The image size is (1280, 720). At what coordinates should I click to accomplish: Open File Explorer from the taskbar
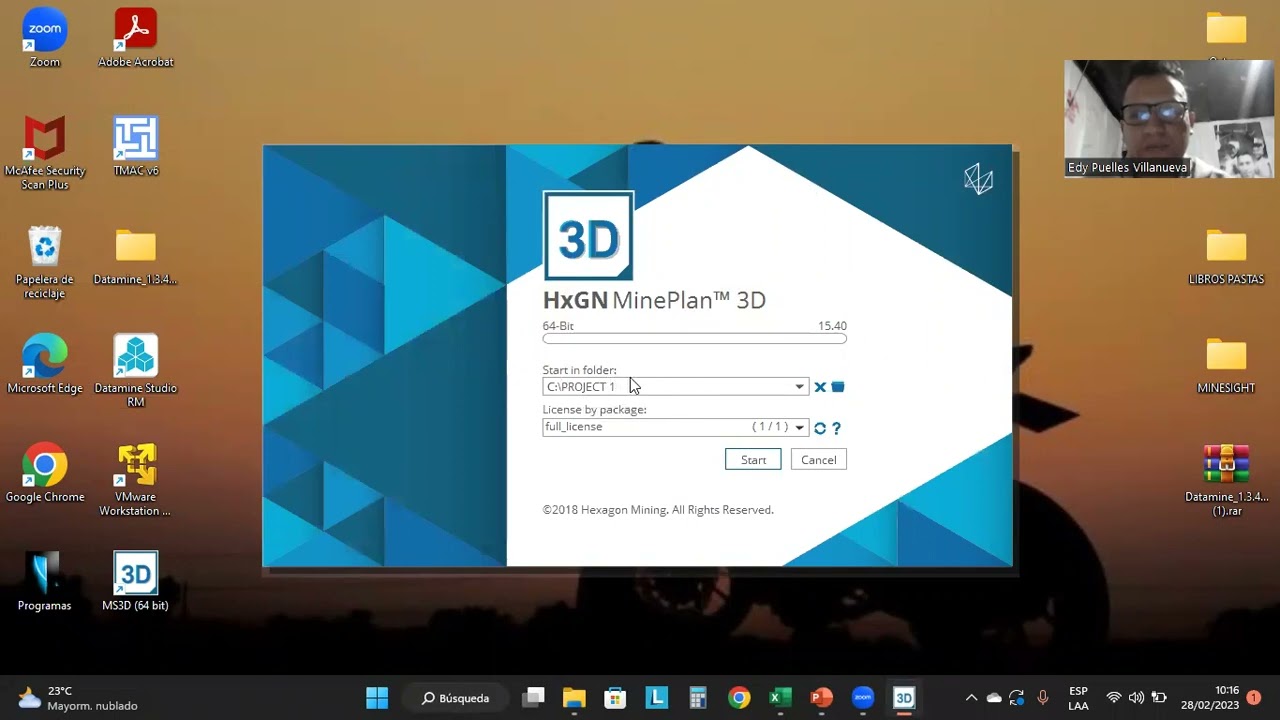click(574, 698)
